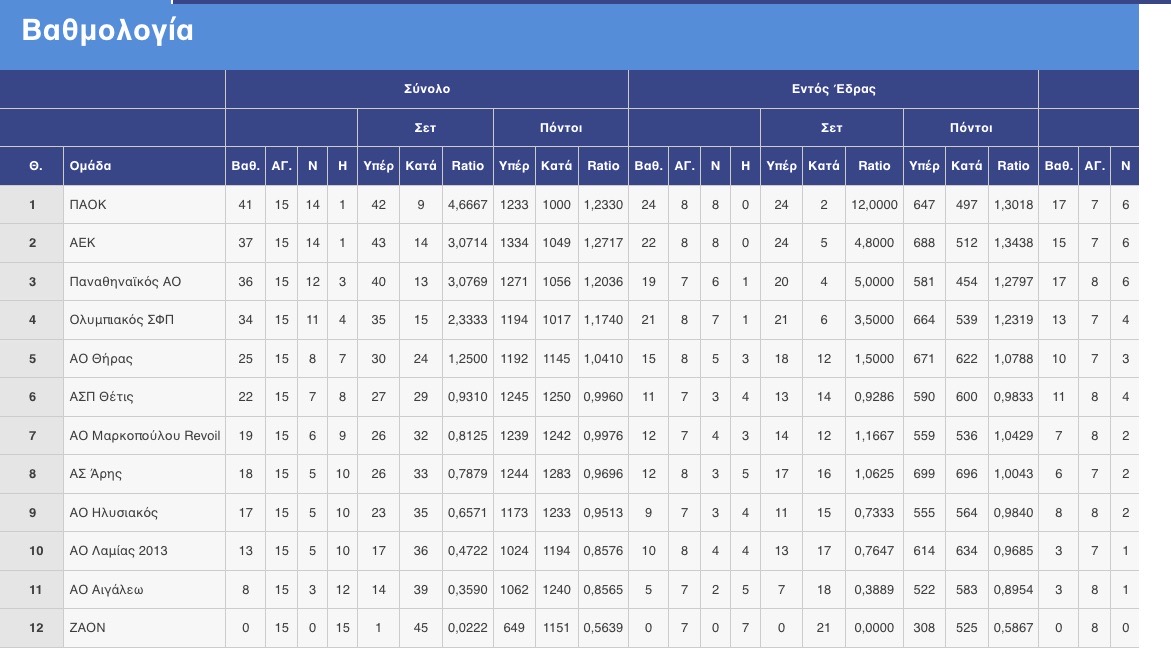Screen dimensions: 1171x665
Task: Select team name ΖΑΟΝ
Action: (x=87, y=628)
